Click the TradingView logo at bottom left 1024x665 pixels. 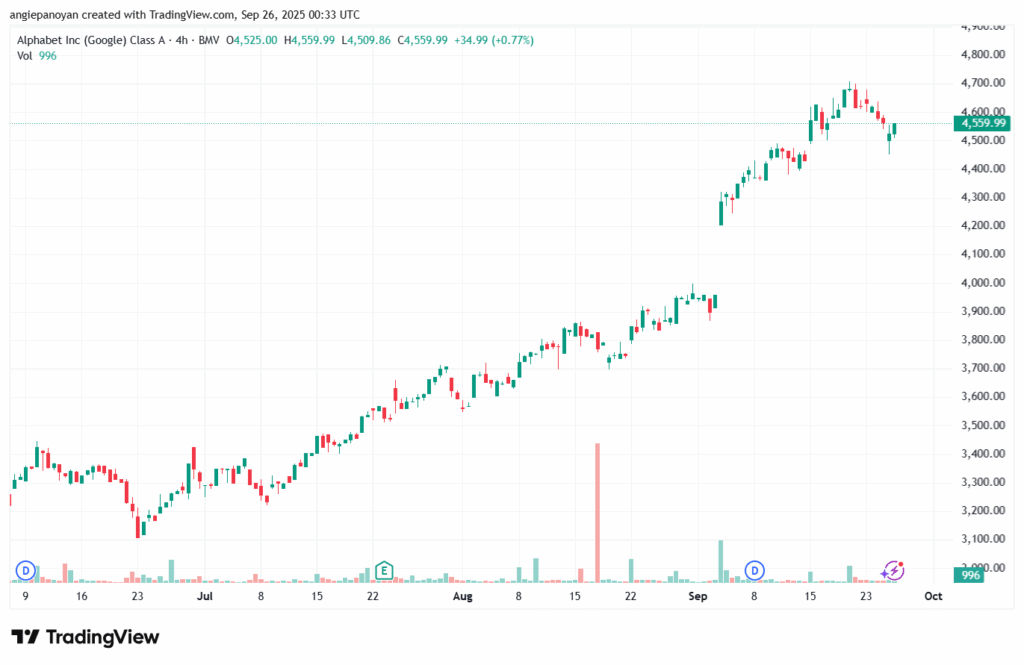click(85, 637)
